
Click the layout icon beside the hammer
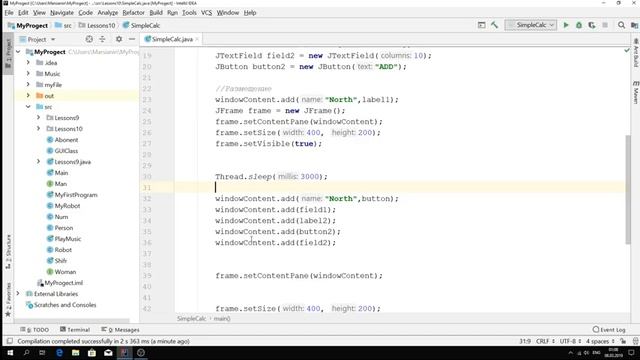click(x=482, y=25)
